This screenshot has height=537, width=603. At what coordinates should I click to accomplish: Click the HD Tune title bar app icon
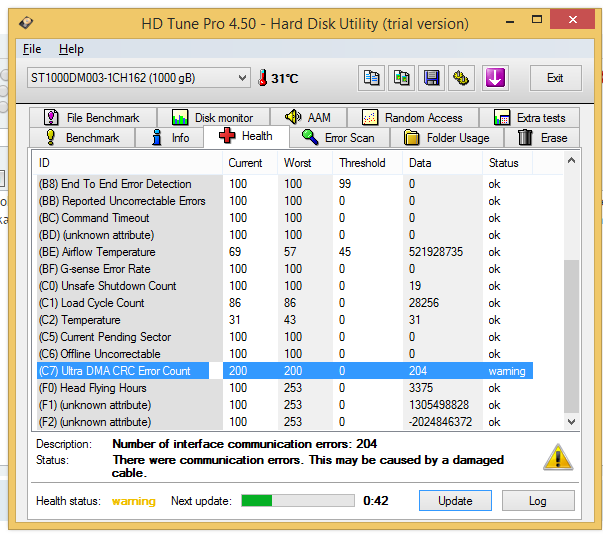click(x=26, y=22)
